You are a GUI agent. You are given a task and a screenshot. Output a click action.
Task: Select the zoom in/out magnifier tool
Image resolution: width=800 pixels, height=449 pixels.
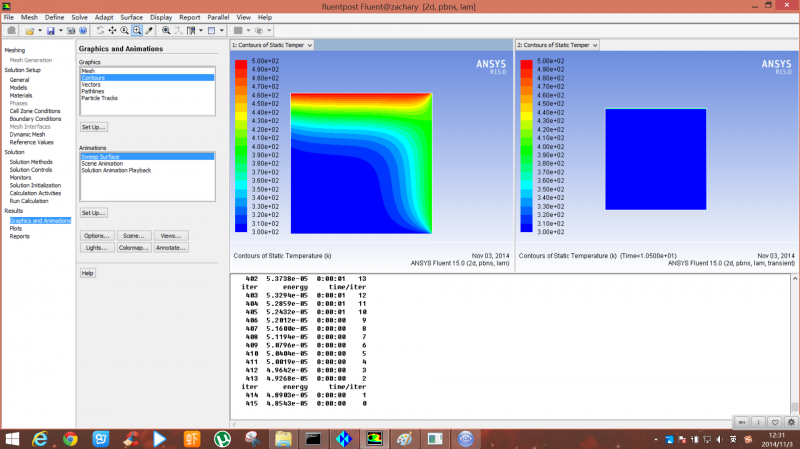pyautogui.click(x=124, y=30)
